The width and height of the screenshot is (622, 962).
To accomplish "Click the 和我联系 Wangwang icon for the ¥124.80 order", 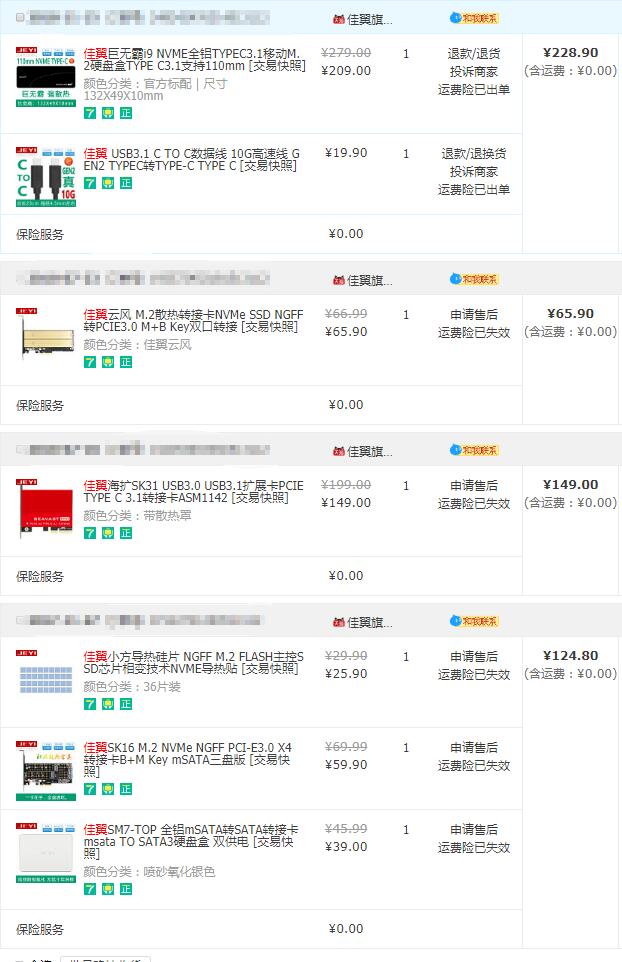I will [474, 621].
